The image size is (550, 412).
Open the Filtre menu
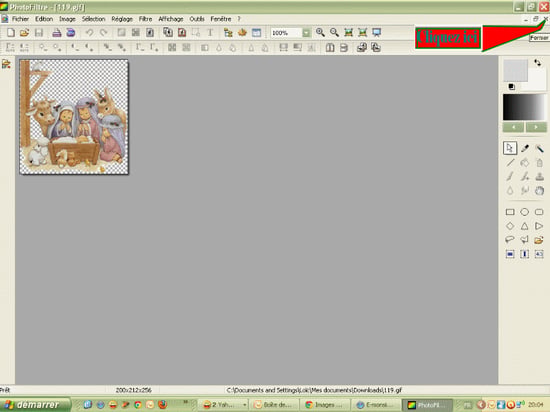(x=146, y=19)
